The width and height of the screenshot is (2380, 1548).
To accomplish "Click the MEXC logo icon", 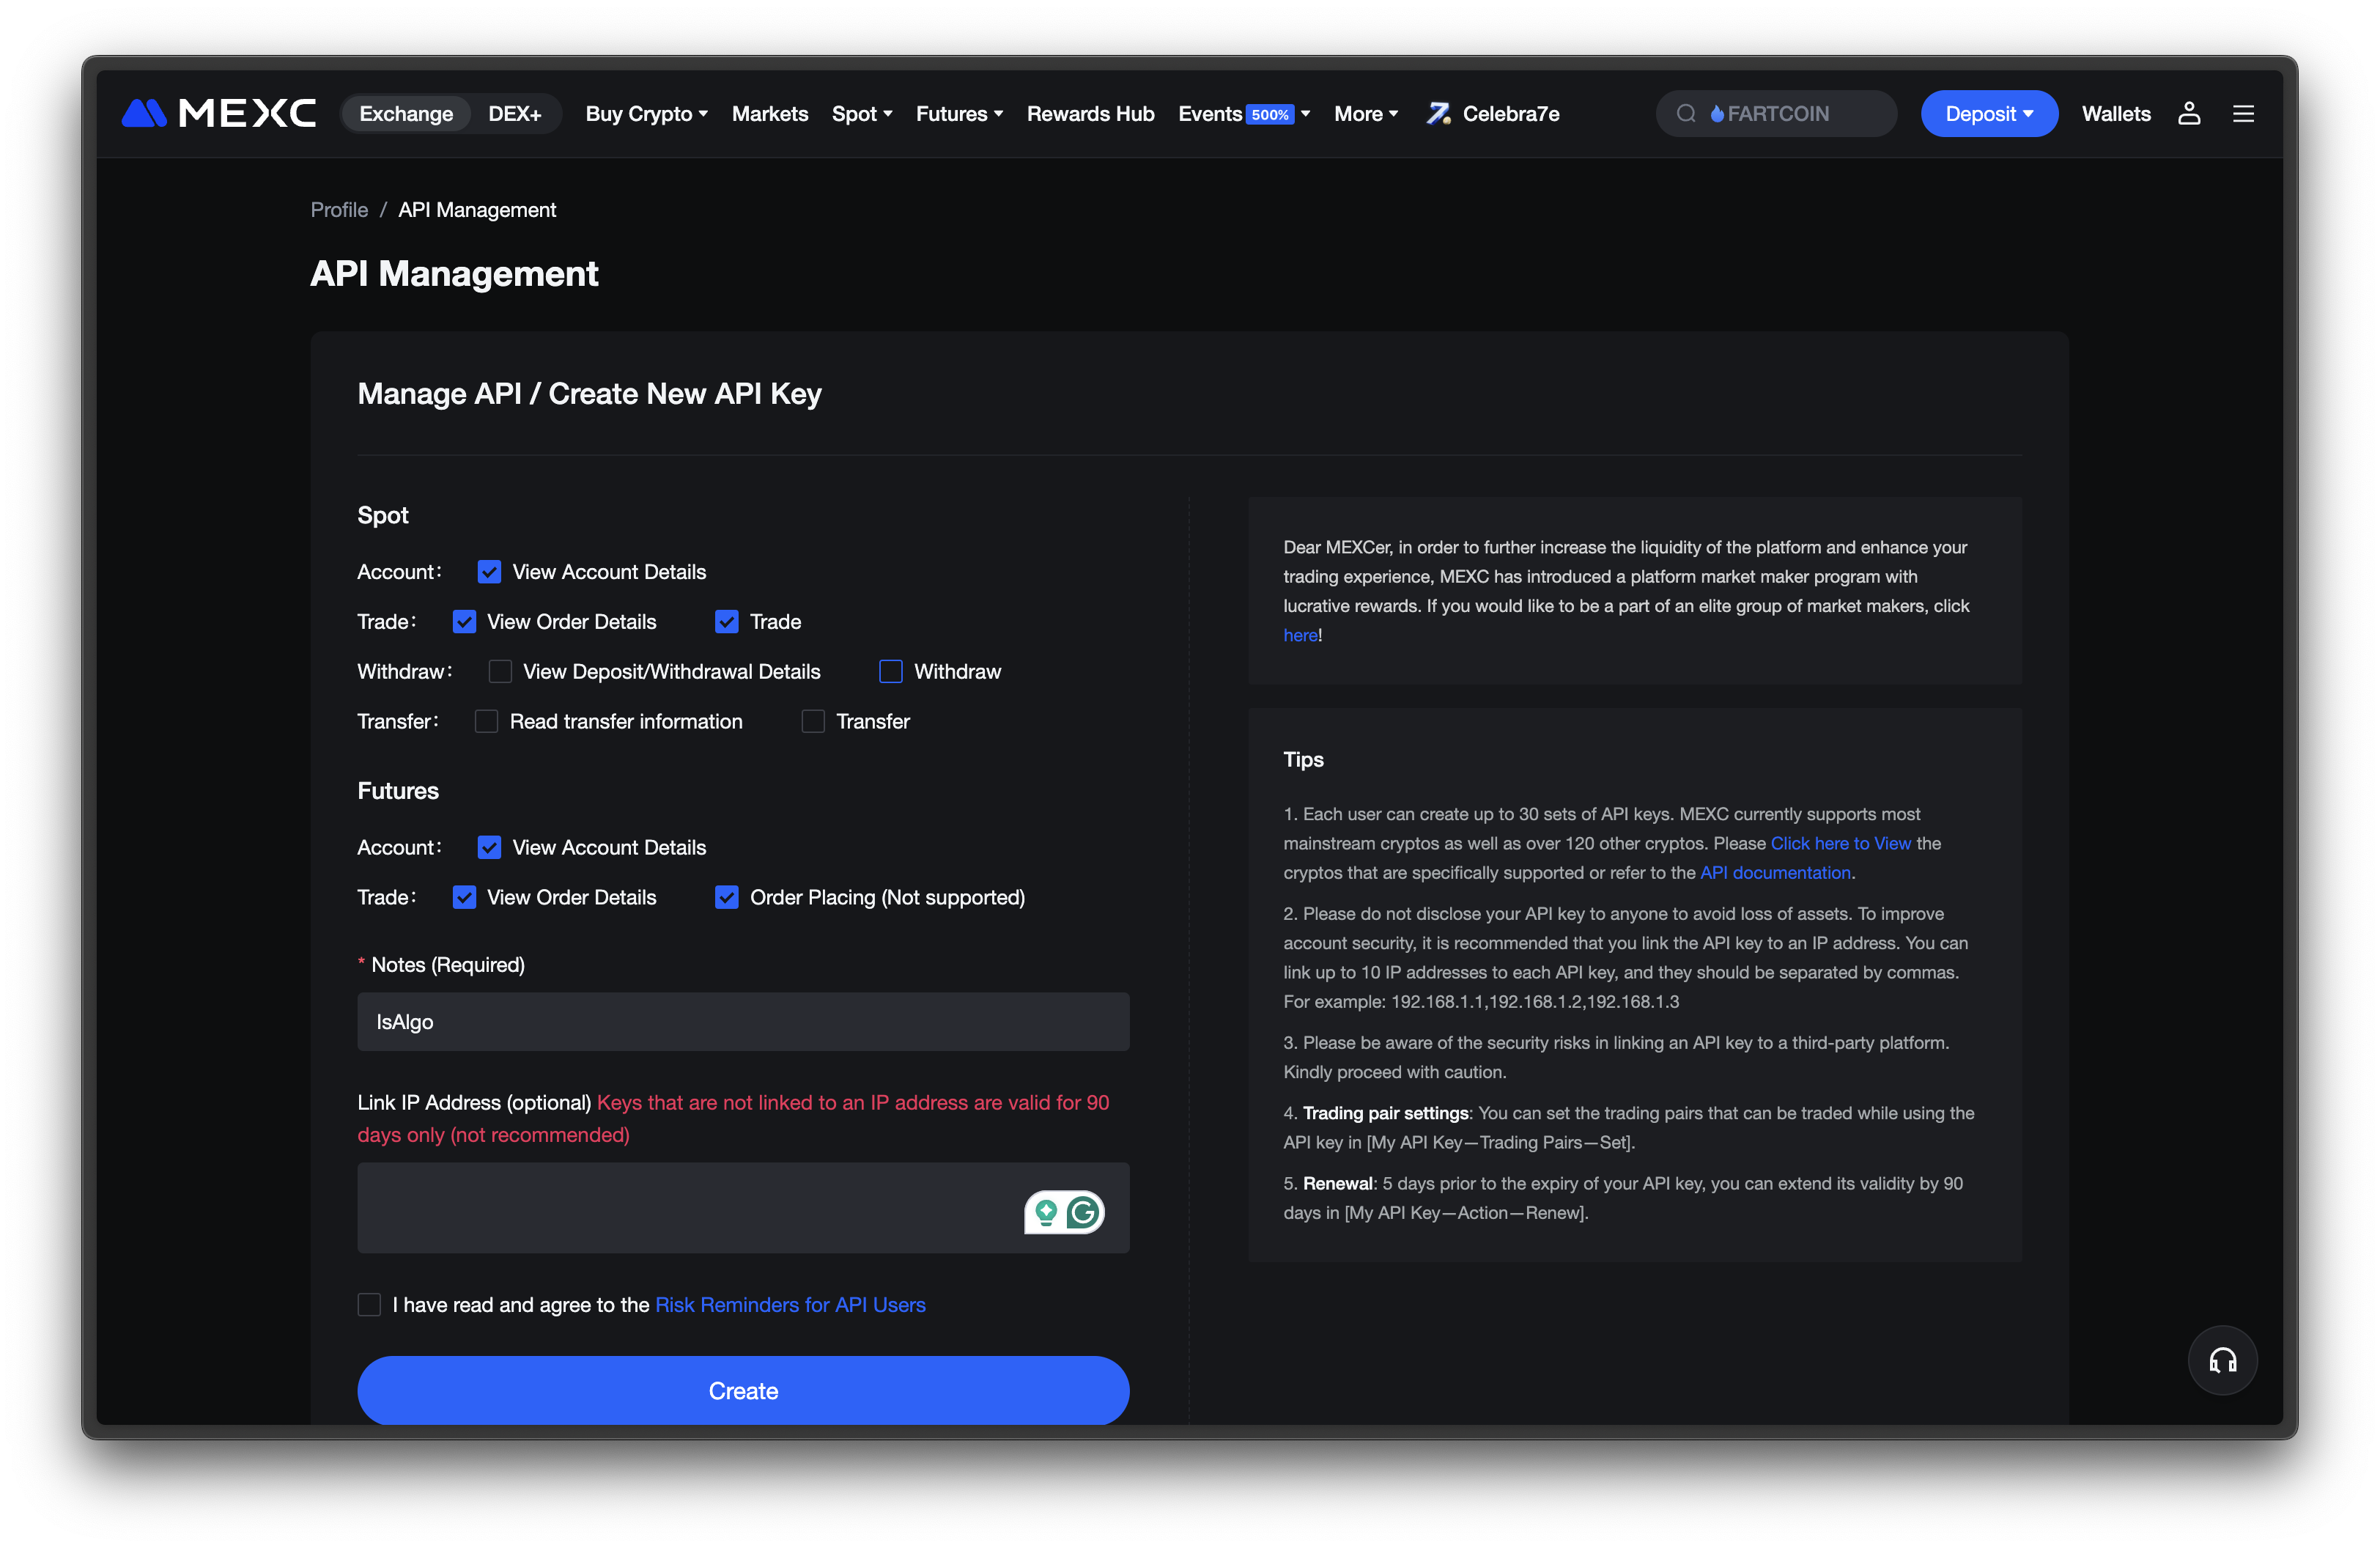I will coord(144,113).
